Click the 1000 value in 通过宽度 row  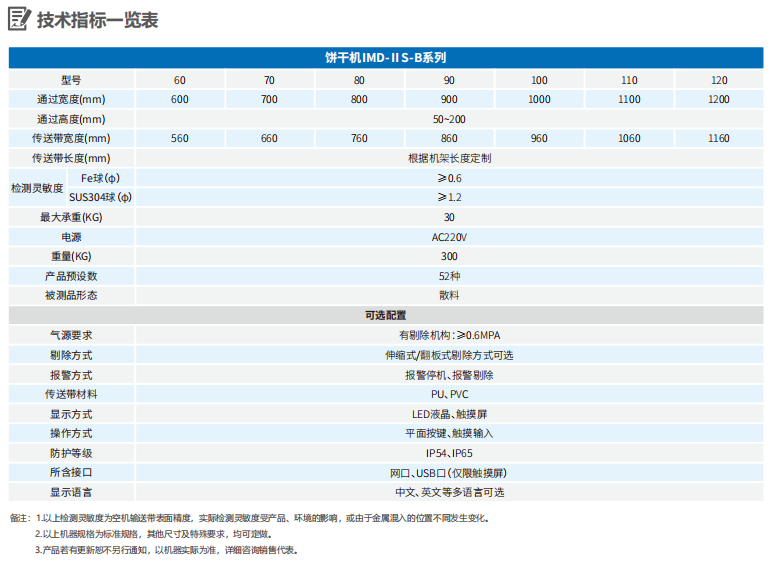tap(539, 99)
